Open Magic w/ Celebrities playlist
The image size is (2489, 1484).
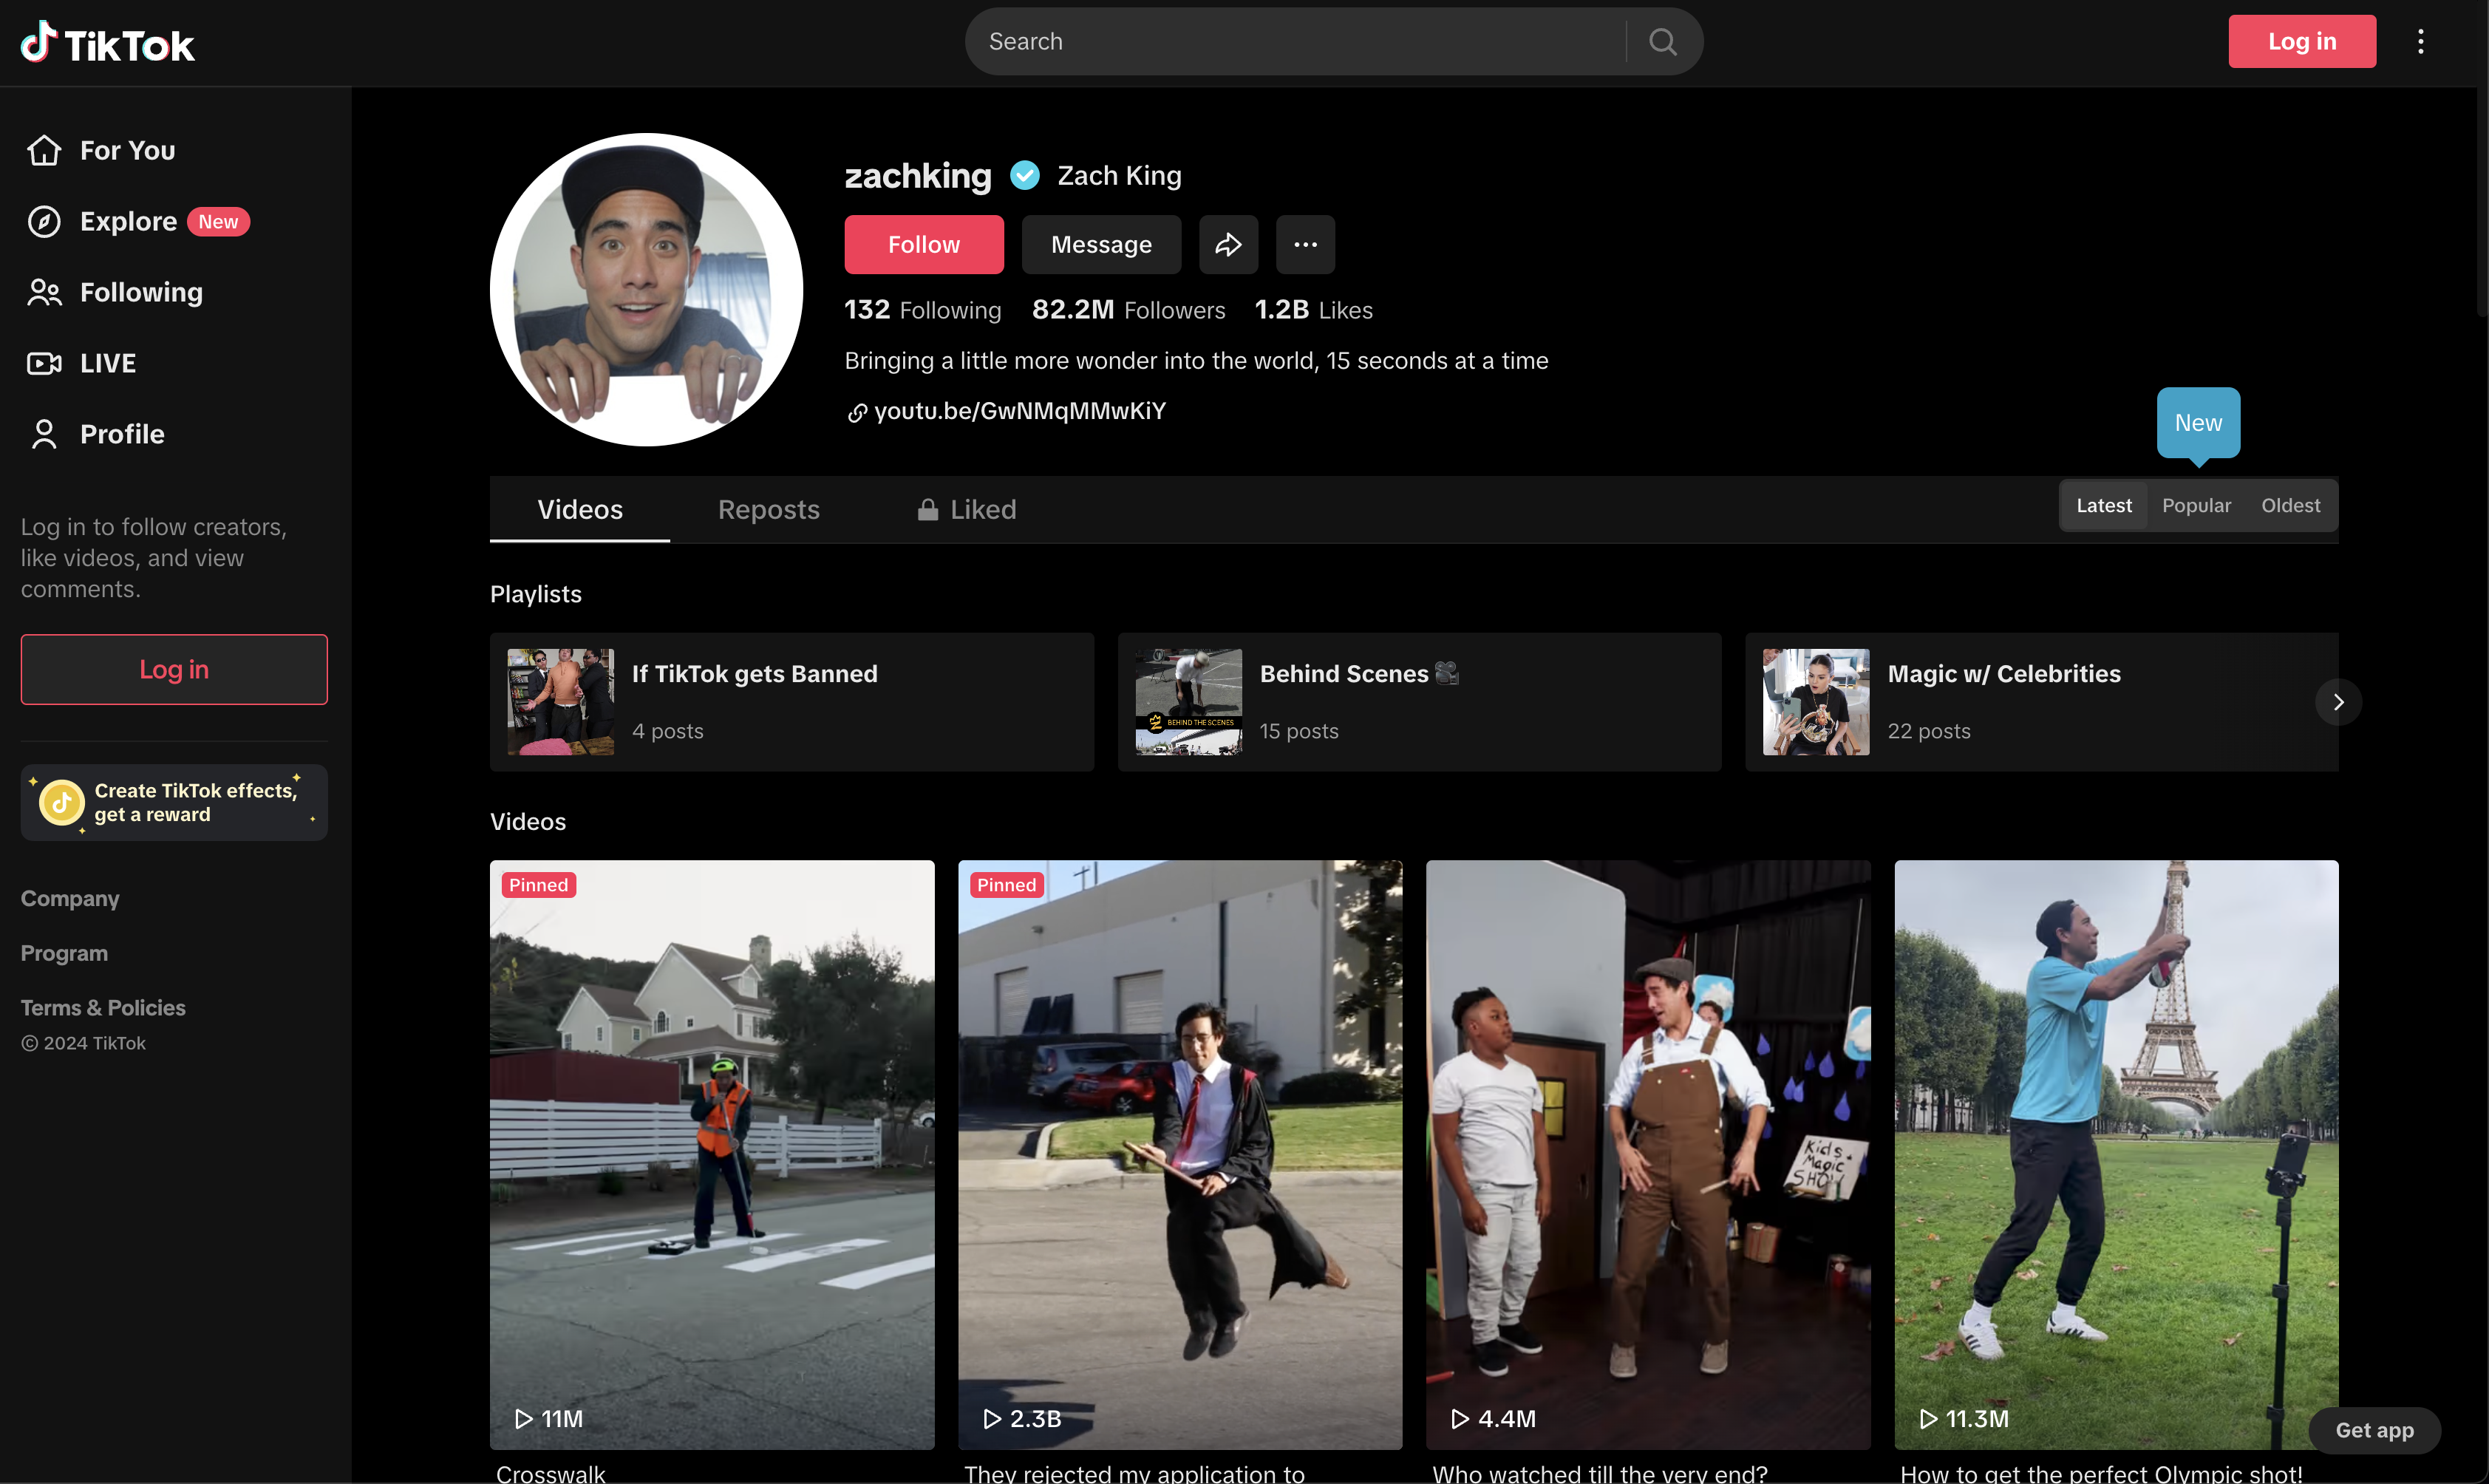coord(2042,702)
